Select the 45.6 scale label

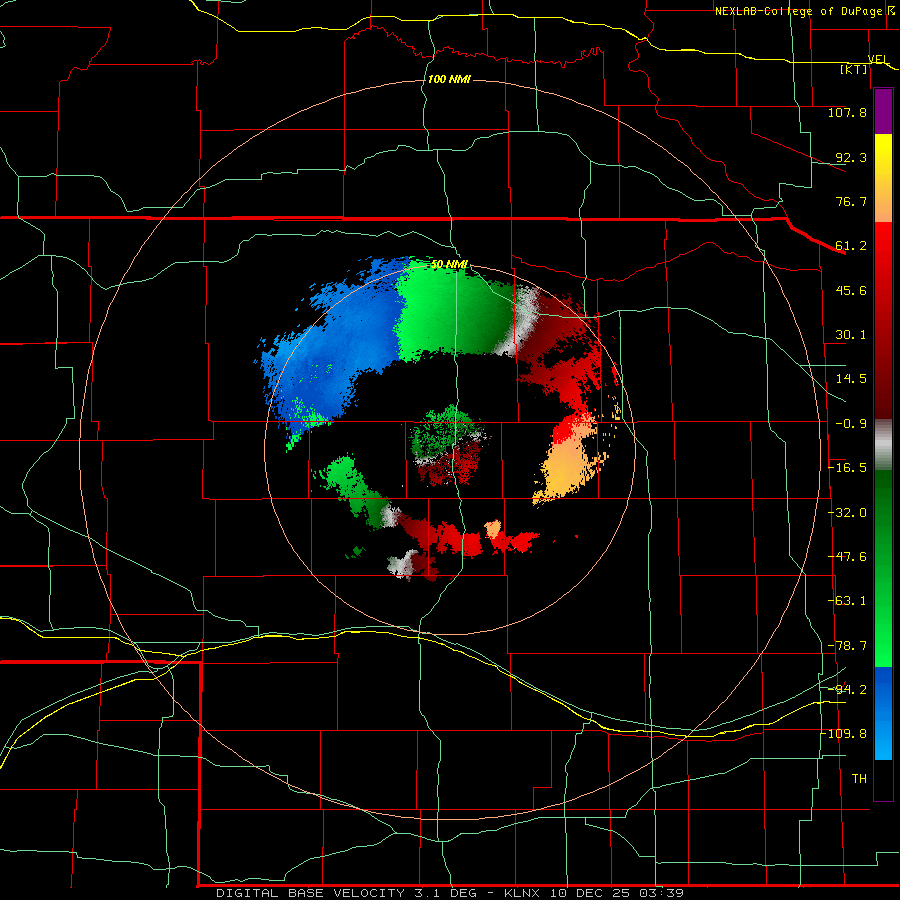pyautogui.click(x=851, y=290)
